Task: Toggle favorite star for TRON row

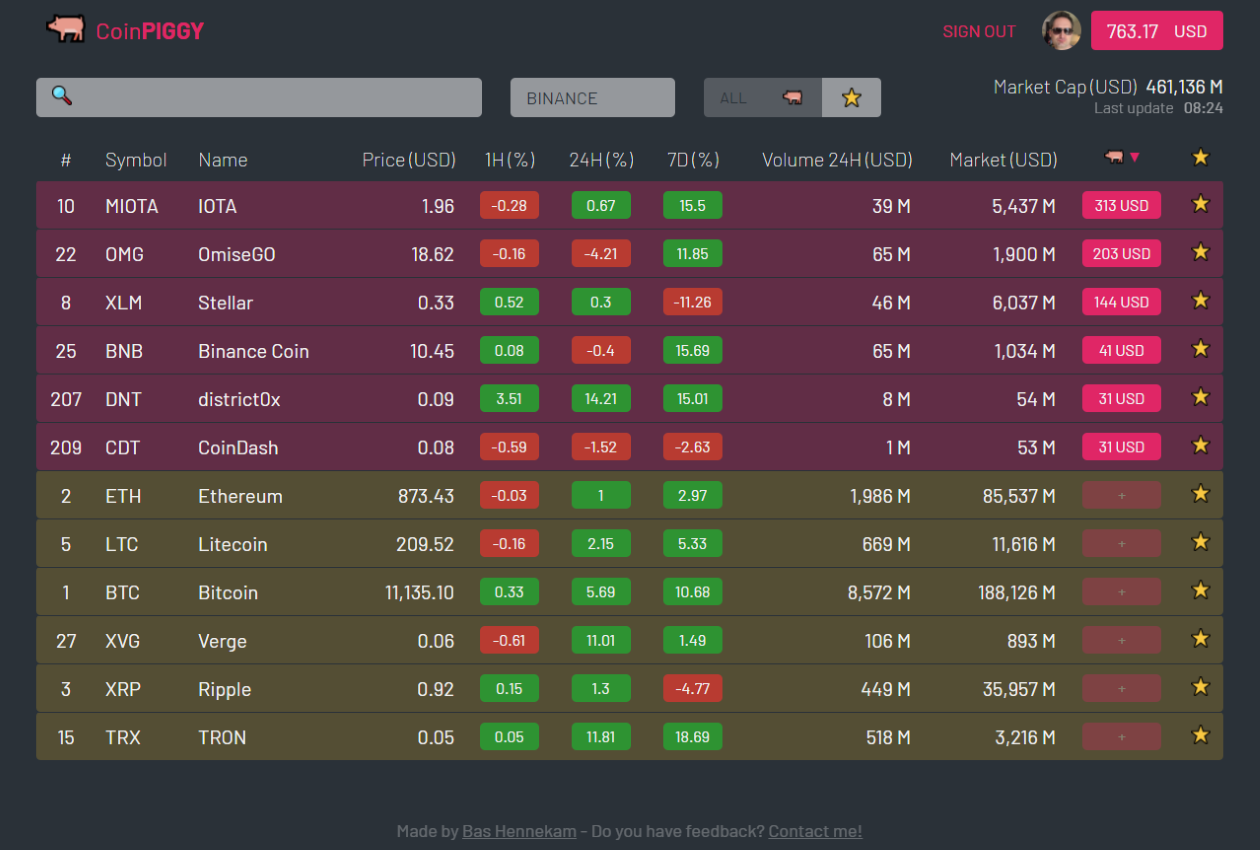Action: pyautogui.click(x=1201, y=735)
